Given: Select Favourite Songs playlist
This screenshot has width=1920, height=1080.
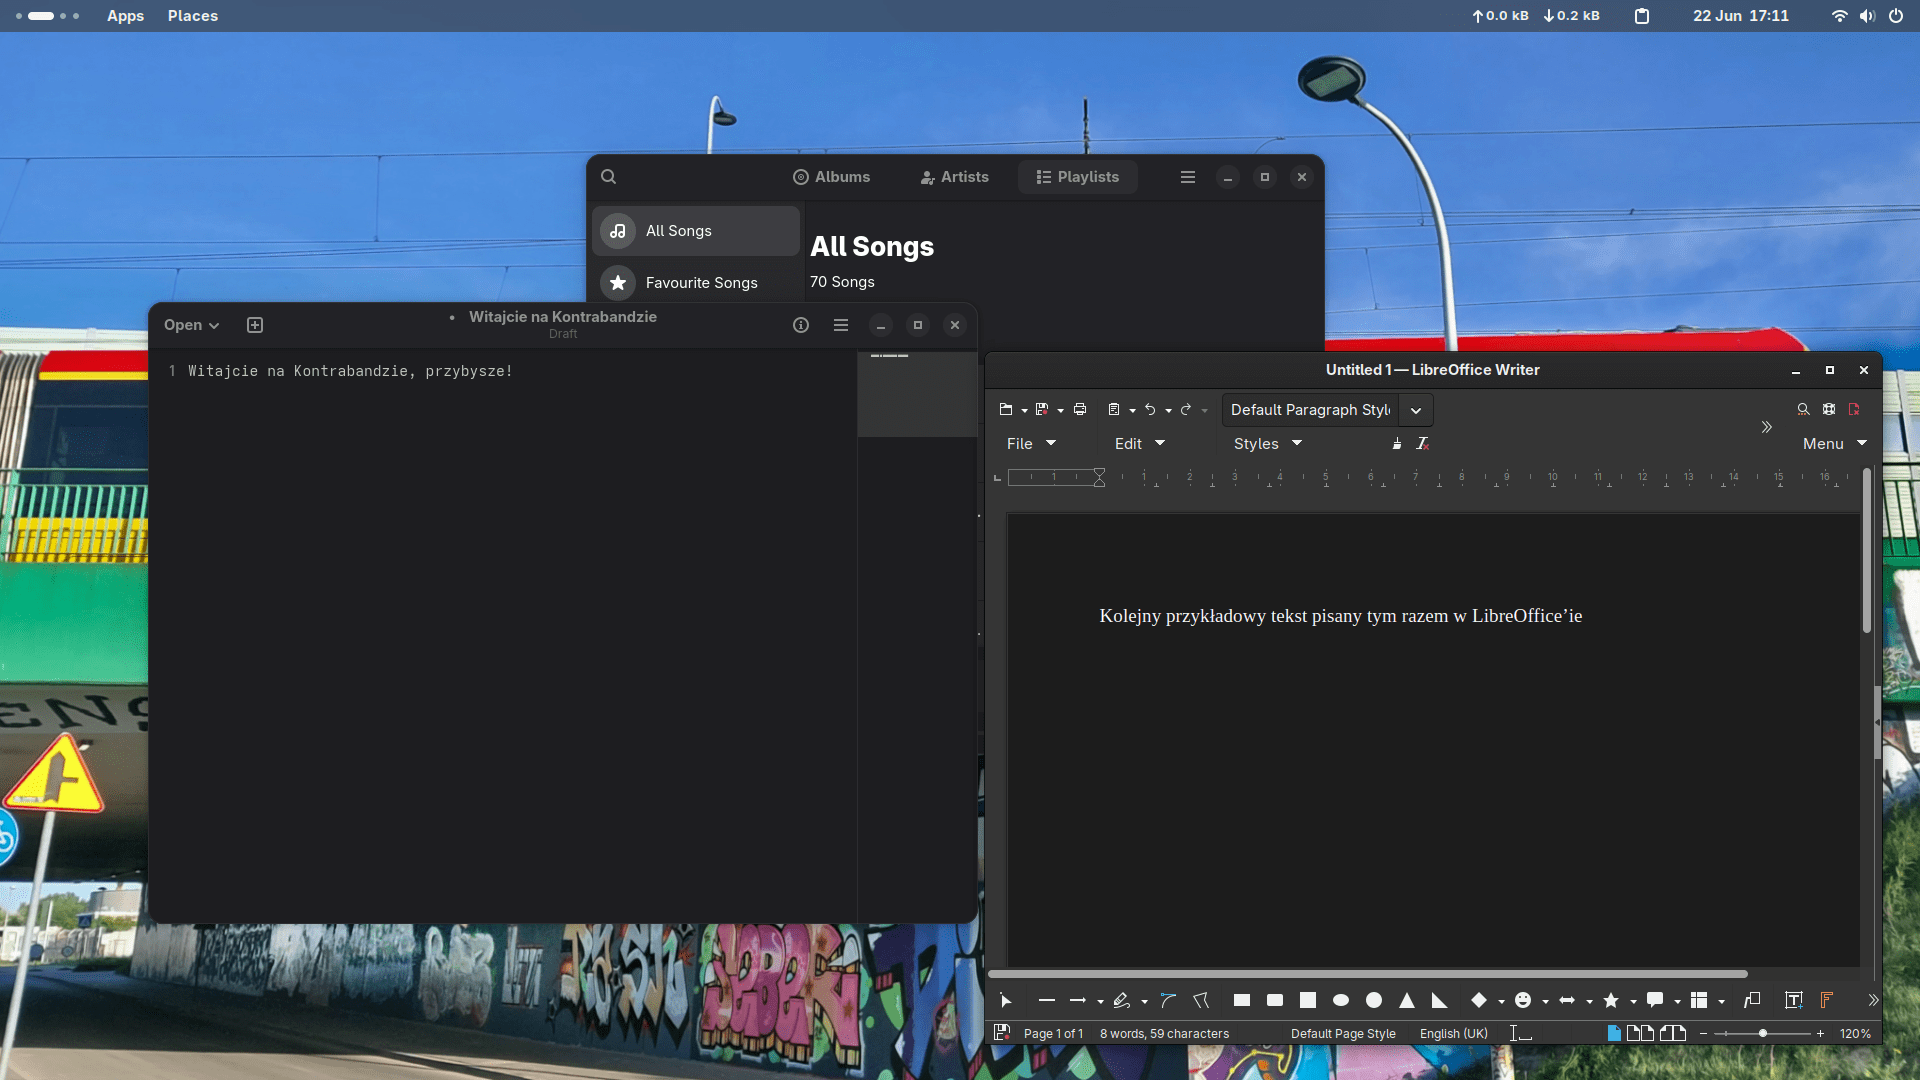Looking at the screenshot, I should pyautogui.click(x=701, y=283).
